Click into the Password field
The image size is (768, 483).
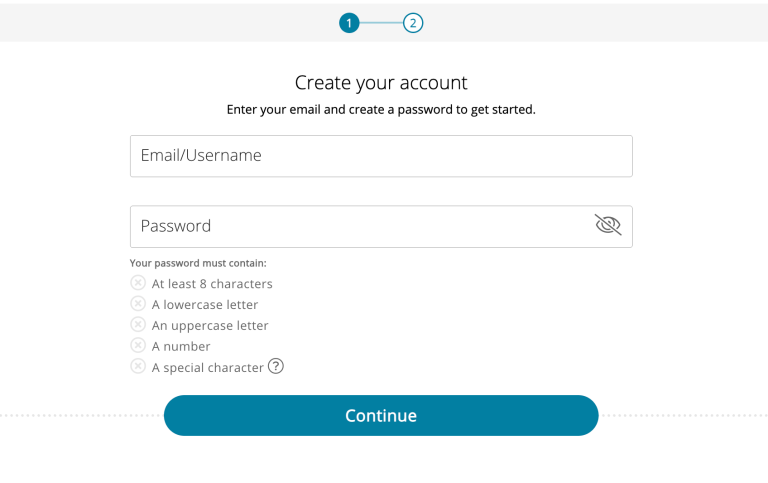tap(360, 227)
